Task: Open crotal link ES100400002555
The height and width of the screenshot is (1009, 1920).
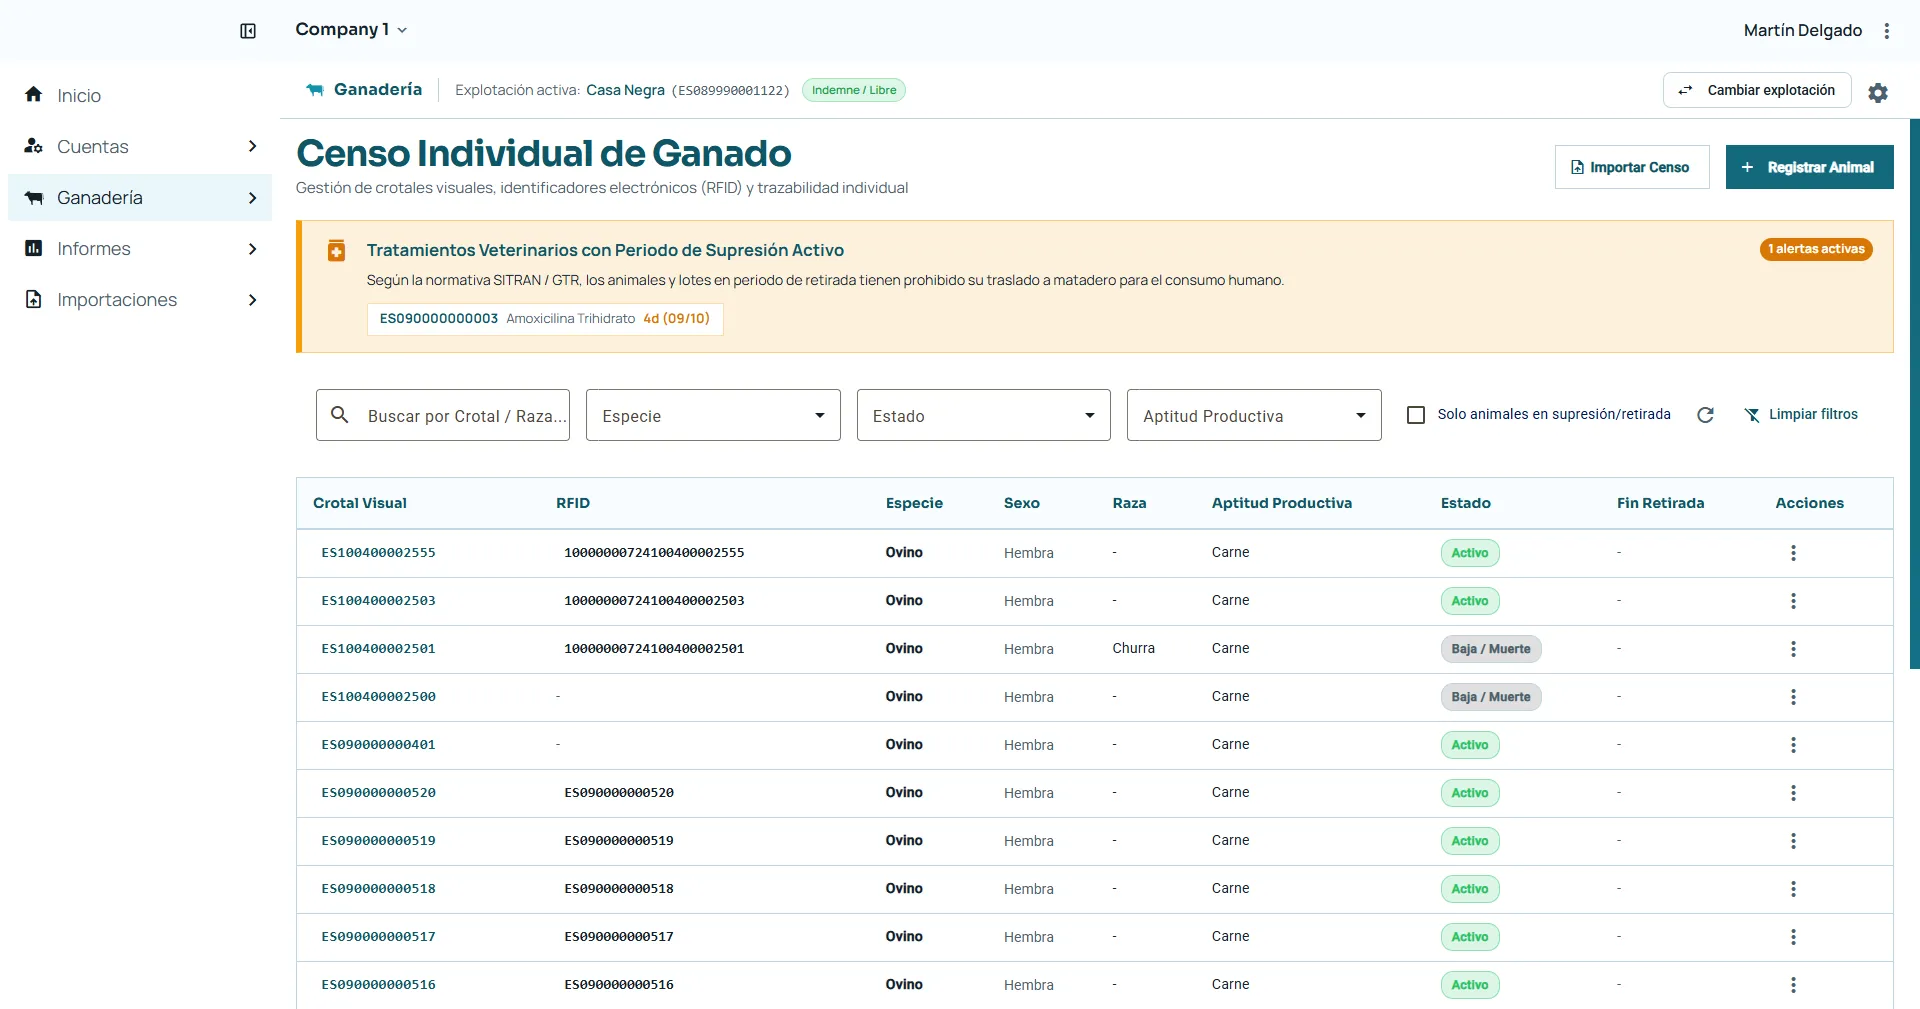Action: (378, 552)
